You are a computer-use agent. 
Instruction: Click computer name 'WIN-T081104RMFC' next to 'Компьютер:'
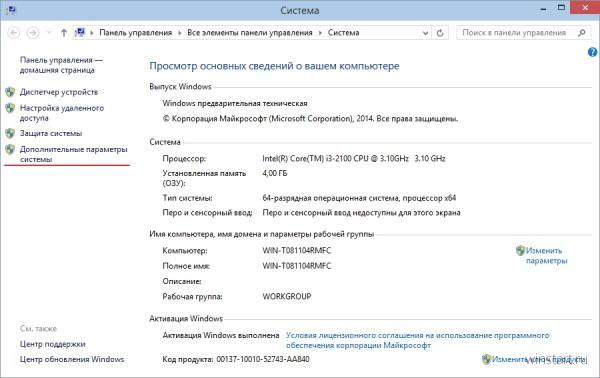(x=297, y=251)
